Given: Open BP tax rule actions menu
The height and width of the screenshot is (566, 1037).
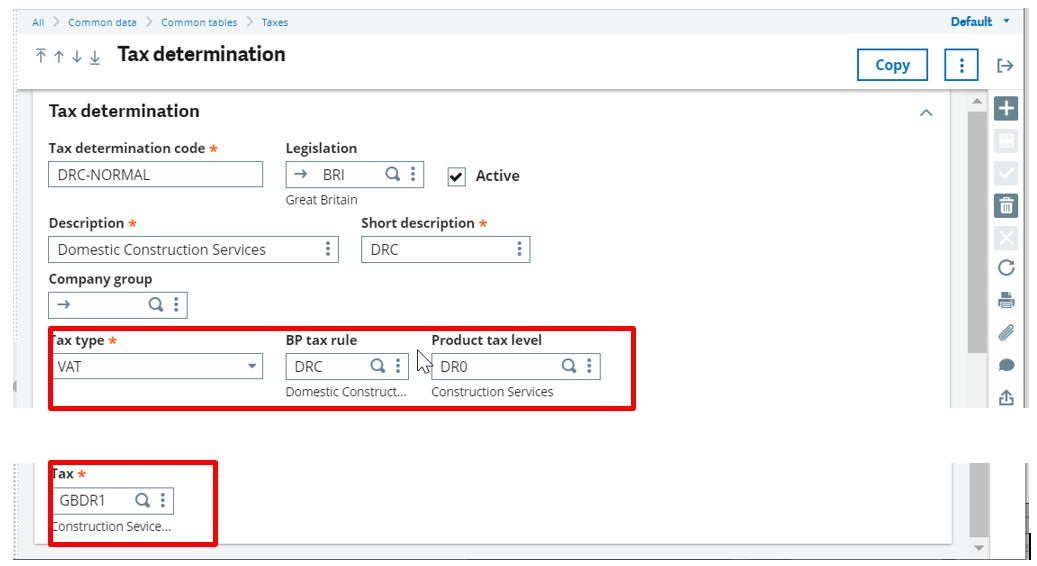Looking at the screenshot, I should pos(397,366).
